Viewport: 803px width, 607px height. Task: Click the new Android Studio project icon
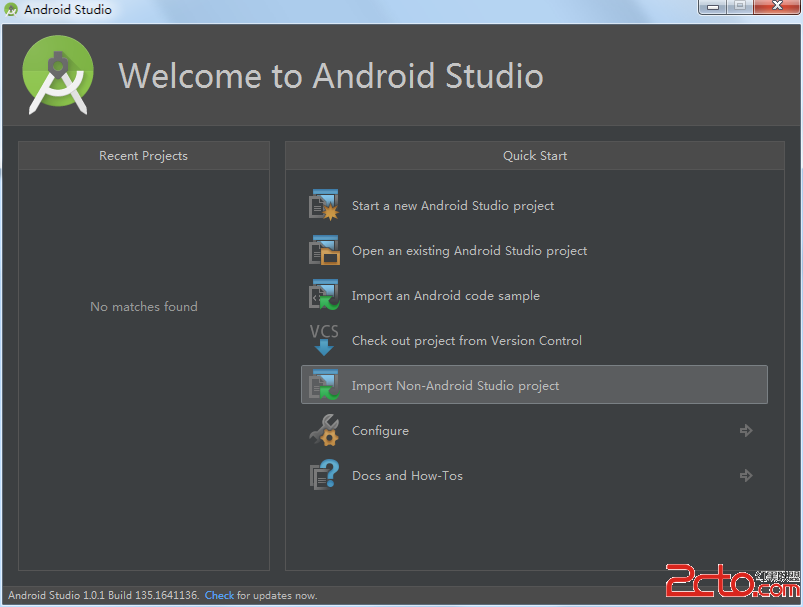(324, 205)
